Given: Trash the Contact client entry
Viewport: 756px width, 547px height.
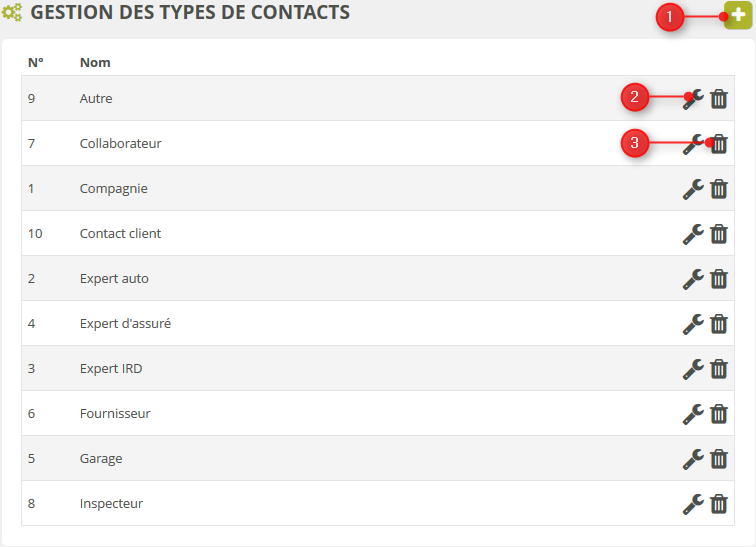Looking at the screenshot, I should 719,234.
